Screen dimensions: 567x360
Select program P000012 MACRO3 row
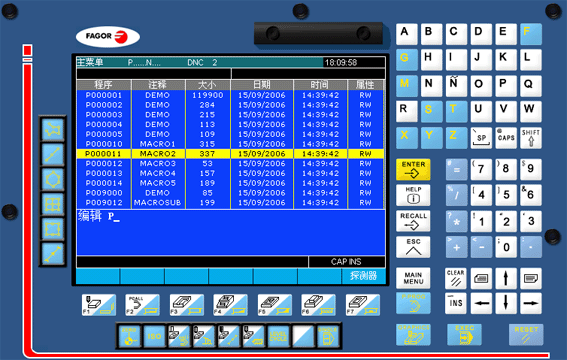click(230, 163)
